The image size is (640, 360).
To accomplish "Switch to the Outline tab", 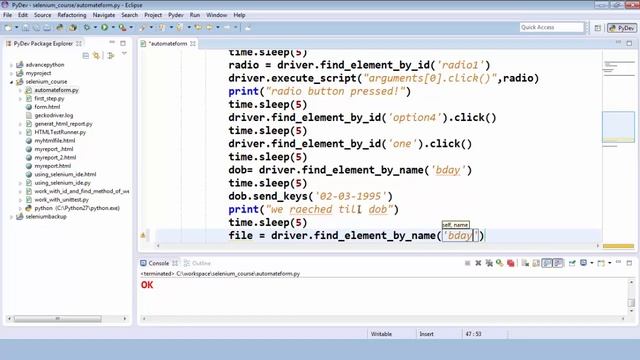I will pyautogui.click(x=198, y=263).
